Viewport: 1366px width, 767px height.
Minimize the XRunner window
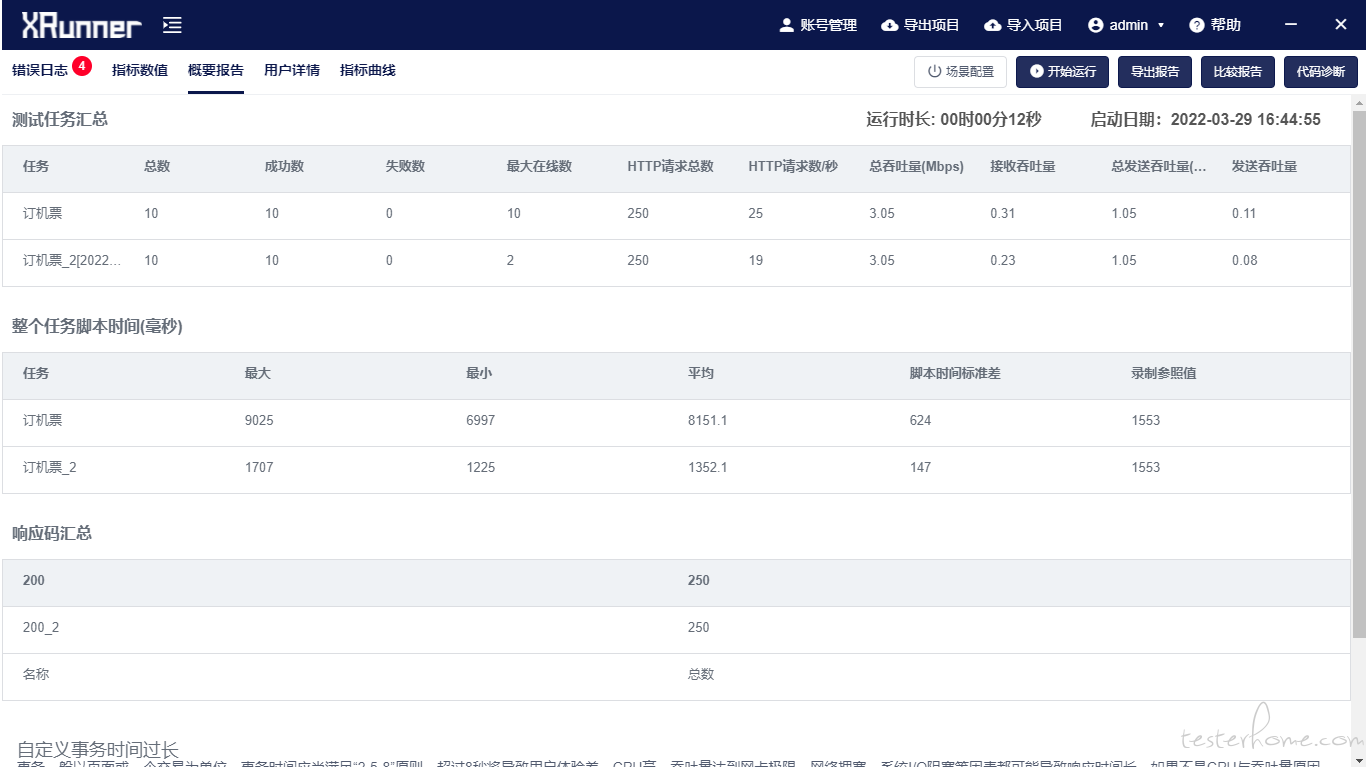(1291, 25)
